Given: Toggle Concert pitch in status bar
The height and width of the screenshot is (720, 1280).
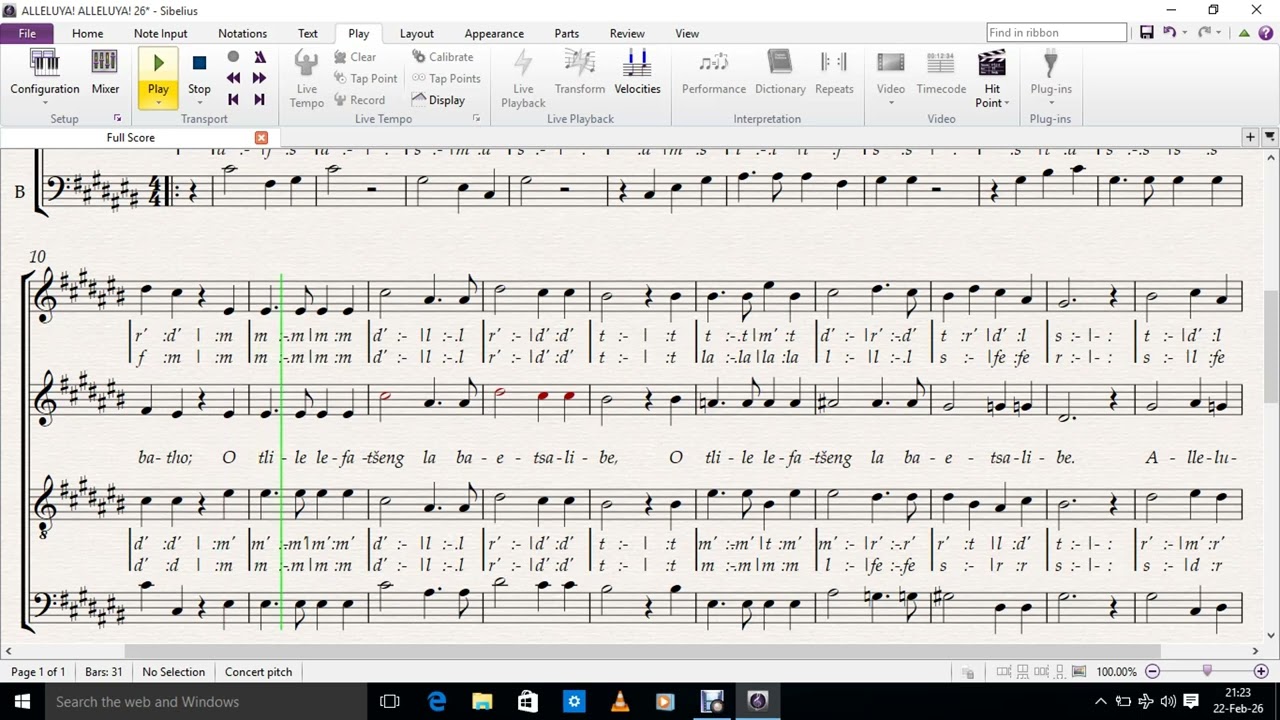Looking at the screenshot, I should (258, 672).
